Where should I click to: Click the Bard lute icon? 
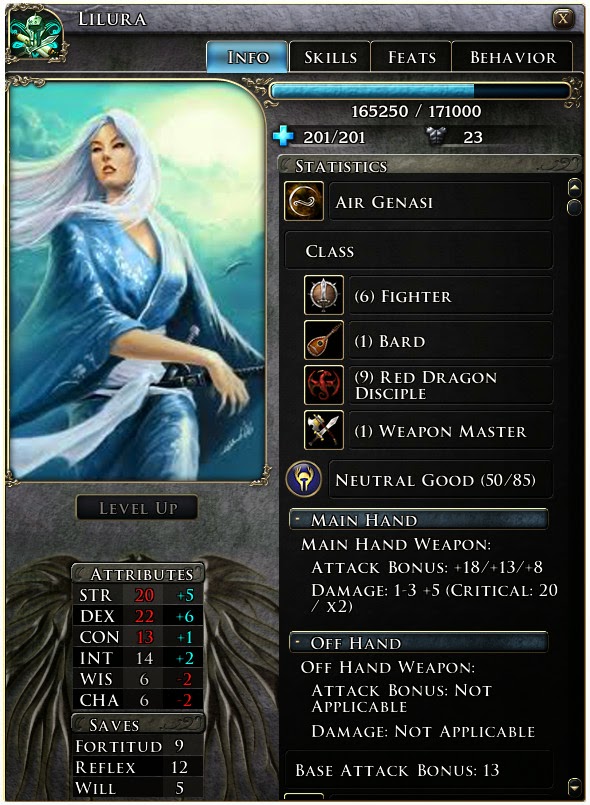pos(323,340)
